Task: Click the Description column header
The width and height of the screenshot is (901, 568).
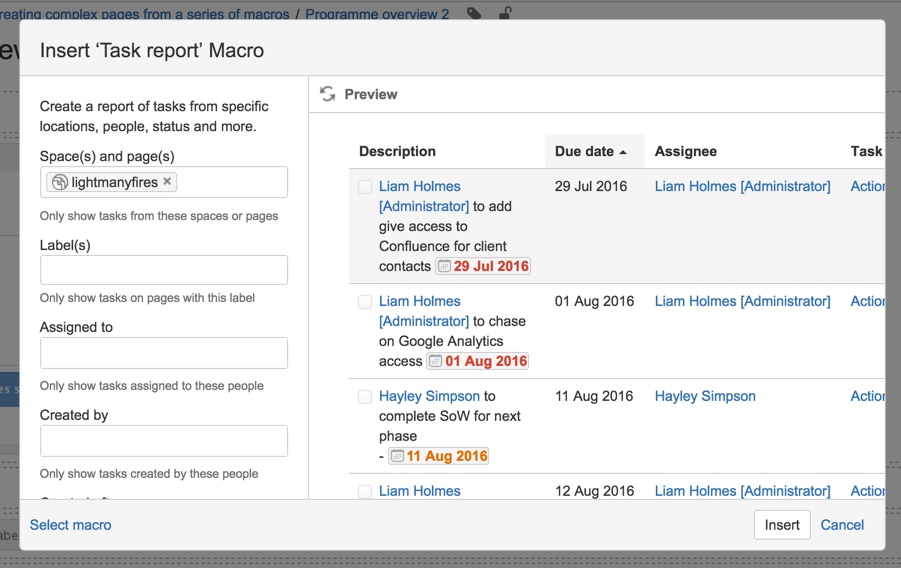Action: click(397, 151)
